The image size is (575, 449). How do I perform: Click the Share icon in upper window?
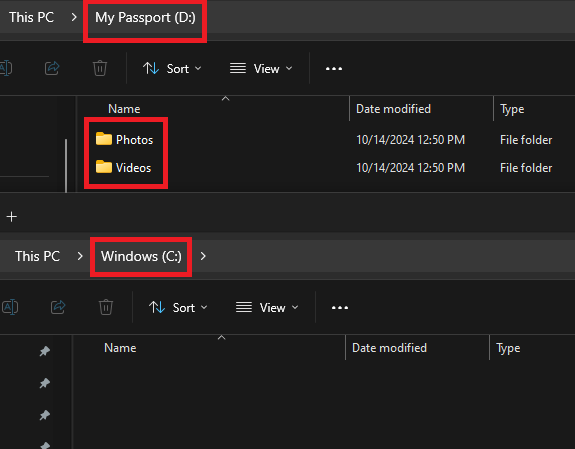tap(52, 68)
